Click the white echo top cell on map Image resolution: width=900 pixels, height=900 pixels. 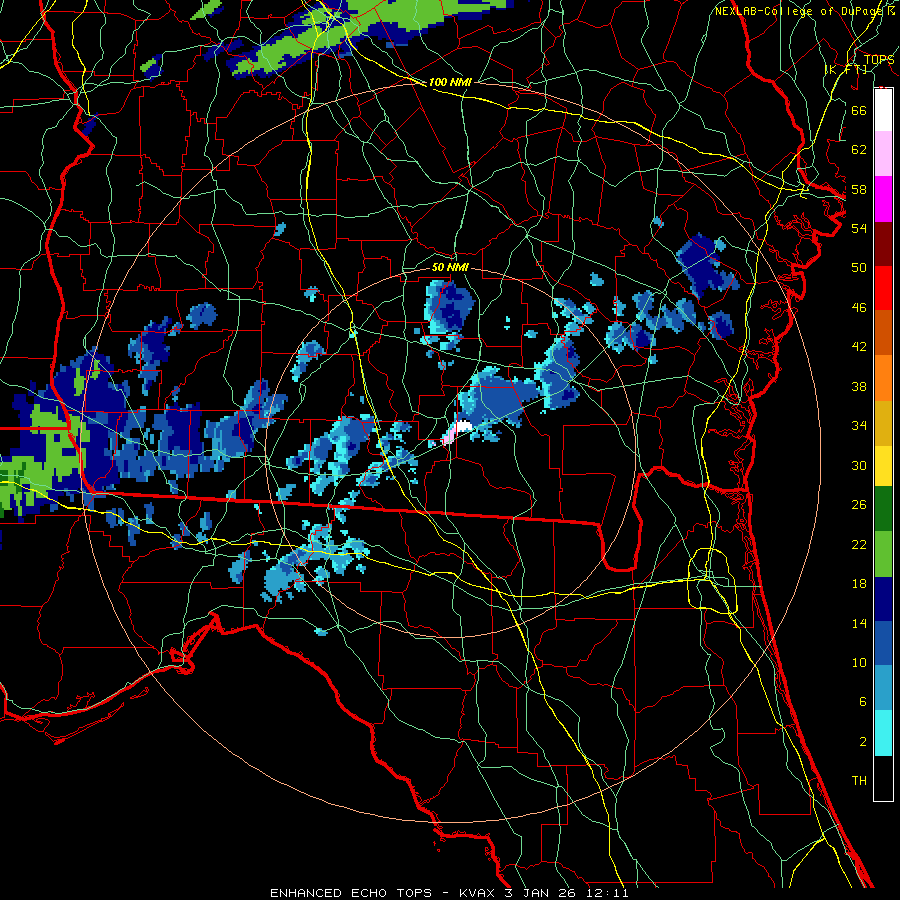click(x=463, y=426)
